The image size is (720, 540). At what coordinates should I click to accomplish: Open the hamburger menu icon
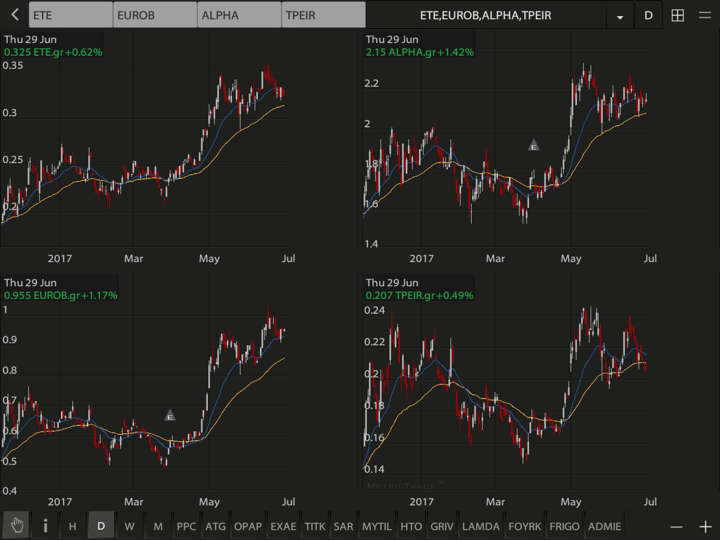[x=705, y=16]
